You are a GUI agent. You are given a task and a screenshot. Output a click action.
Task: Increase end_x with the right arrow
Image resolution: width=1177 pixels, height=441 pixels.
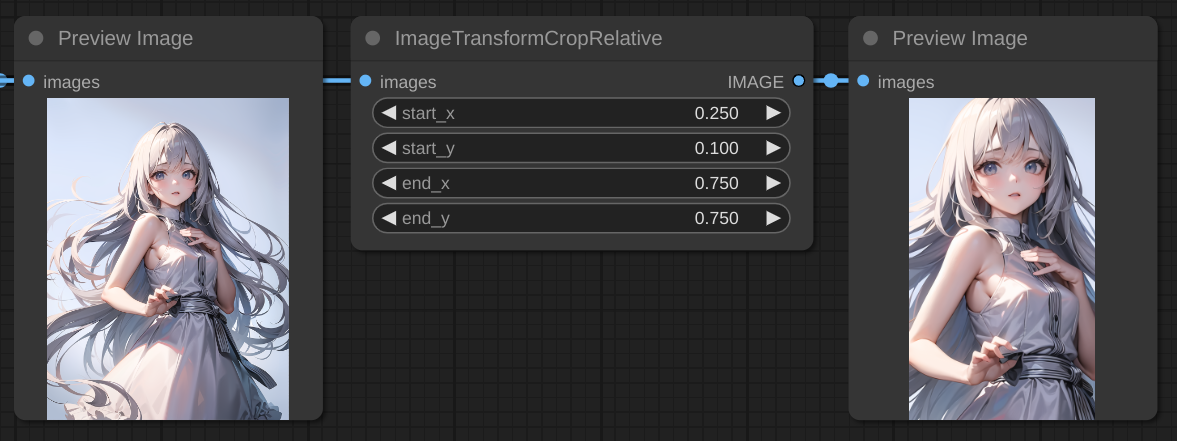click(x=773, y=183)
